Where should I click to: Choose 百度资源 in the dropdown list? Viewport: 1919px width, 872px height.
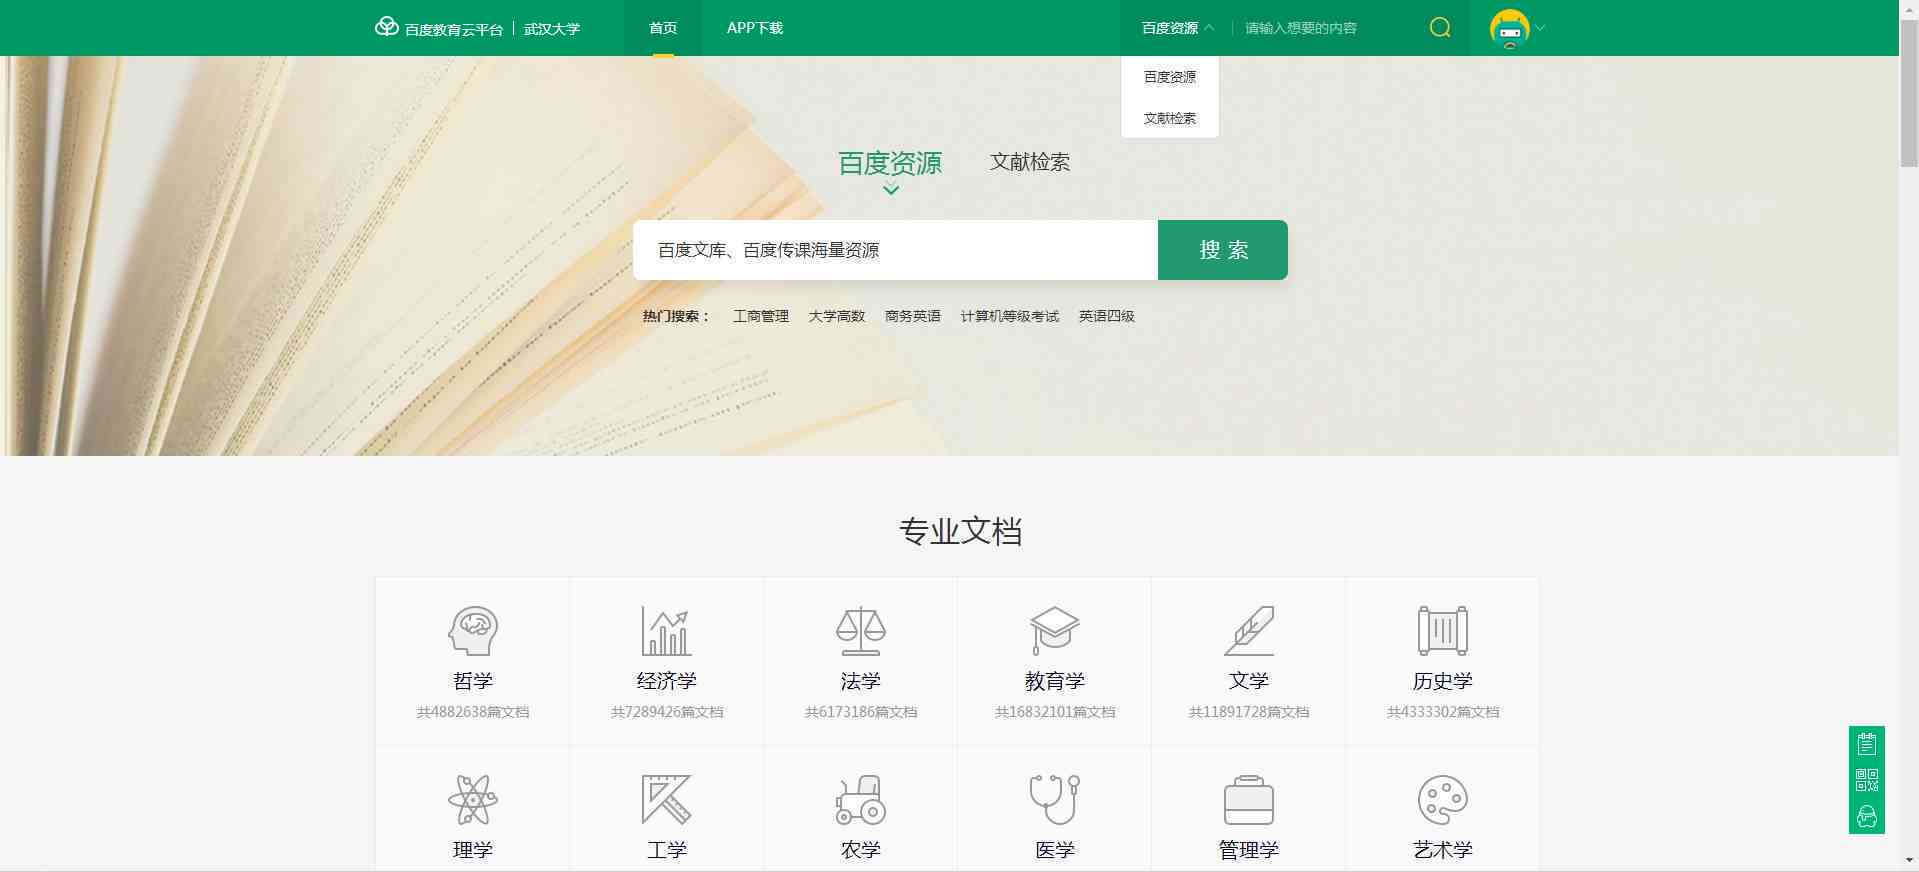1169,77
